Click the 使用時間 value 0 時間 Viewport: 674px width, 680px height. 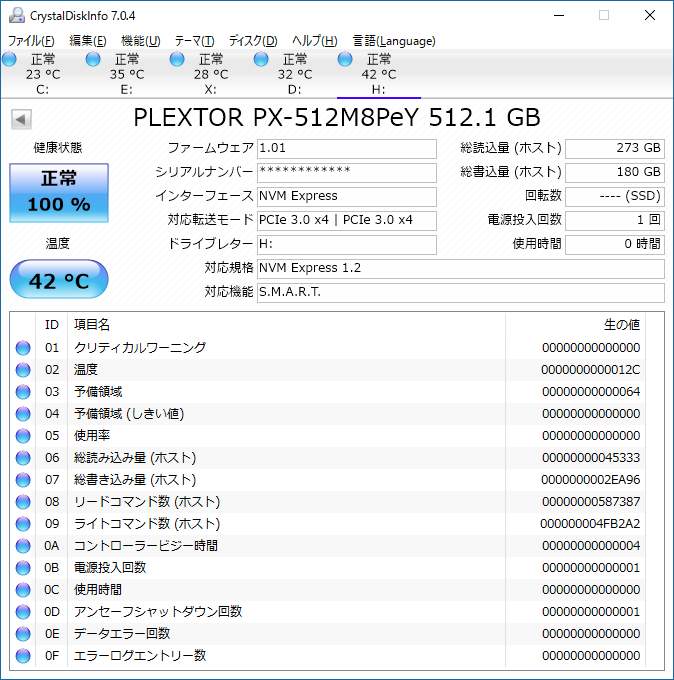pos(615,244)
